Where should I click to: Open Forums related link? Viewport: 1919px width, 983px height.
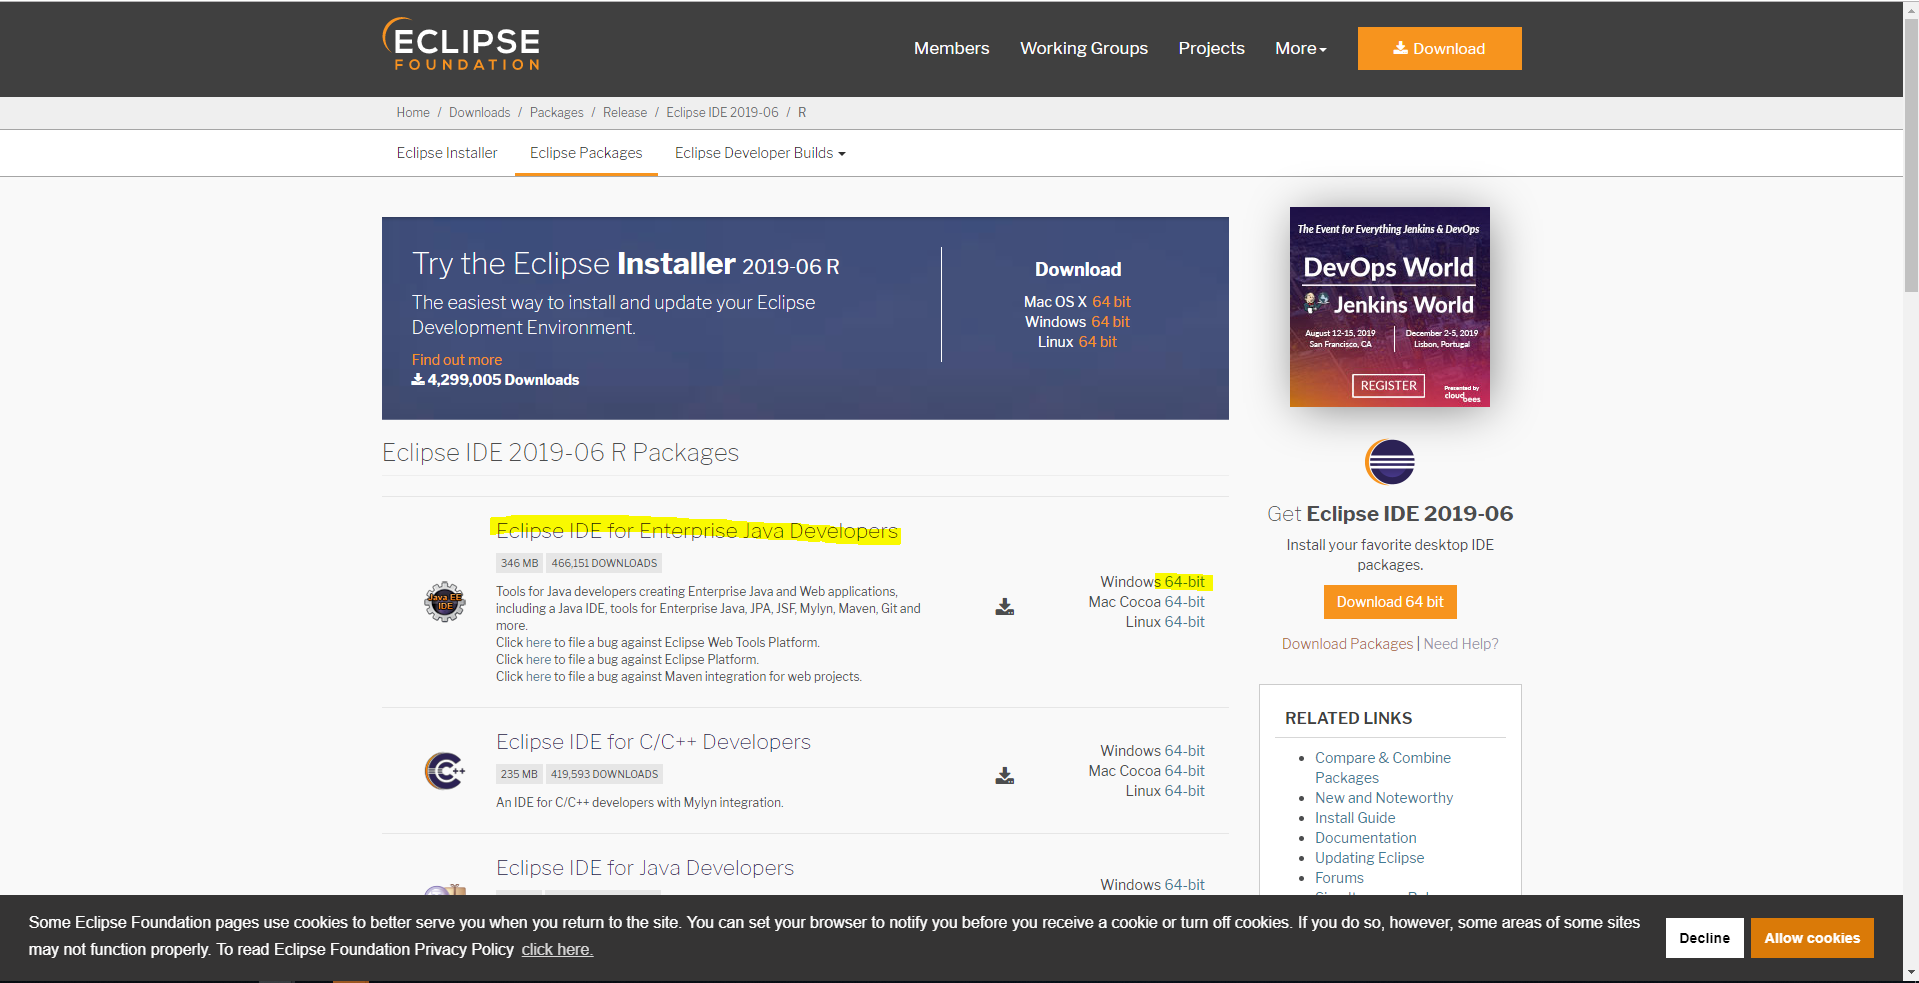click(x=1339, y=878)
